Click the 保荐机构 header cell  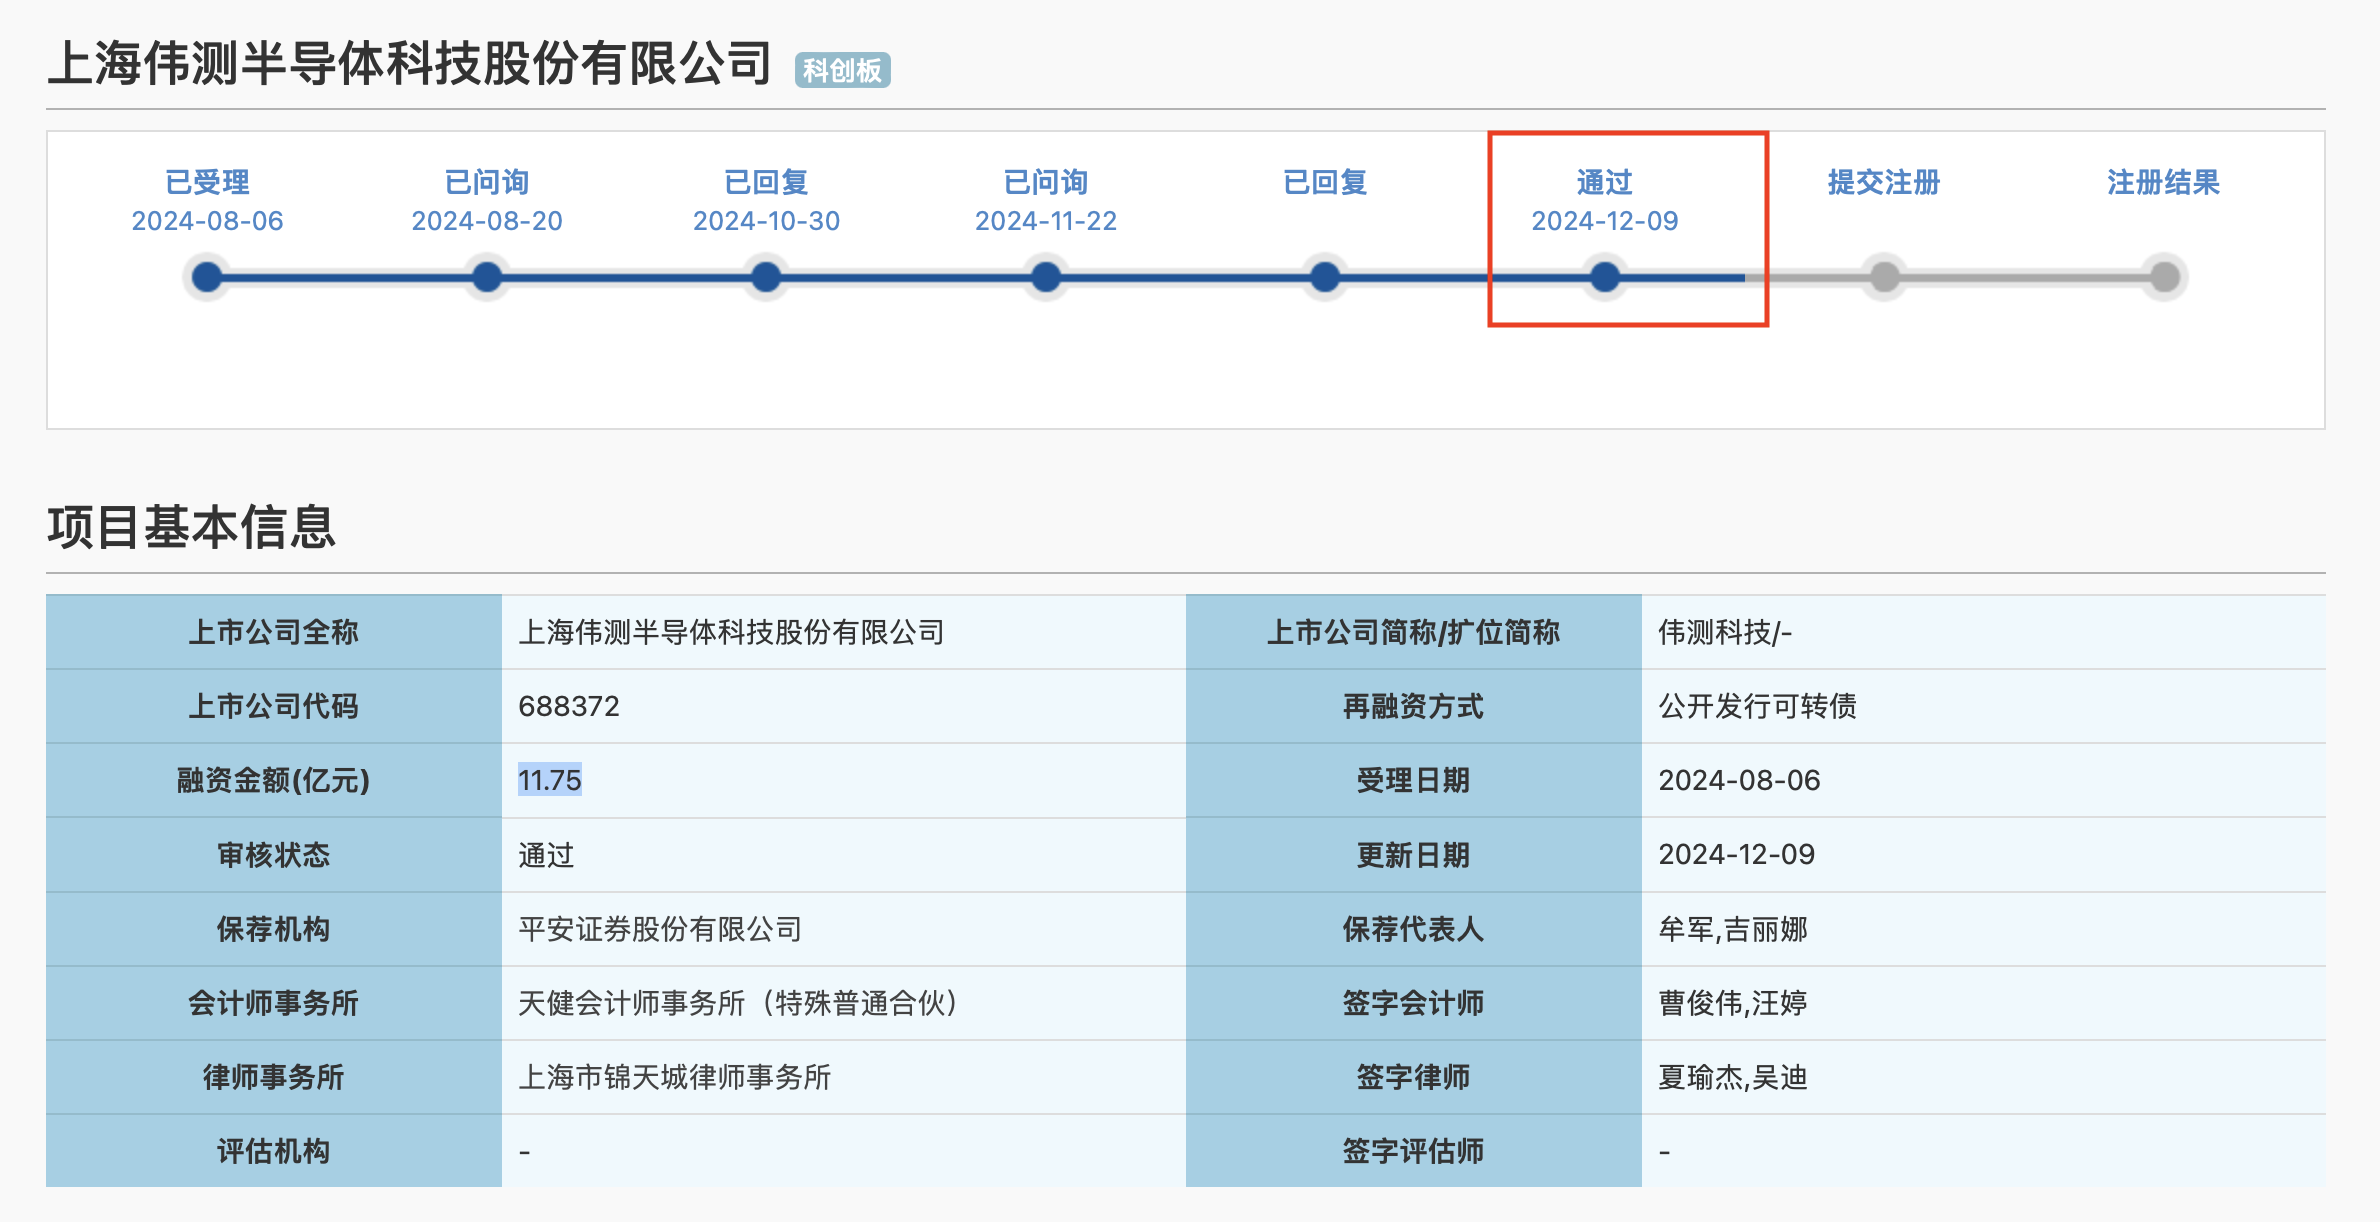click(x=273, y=929)
